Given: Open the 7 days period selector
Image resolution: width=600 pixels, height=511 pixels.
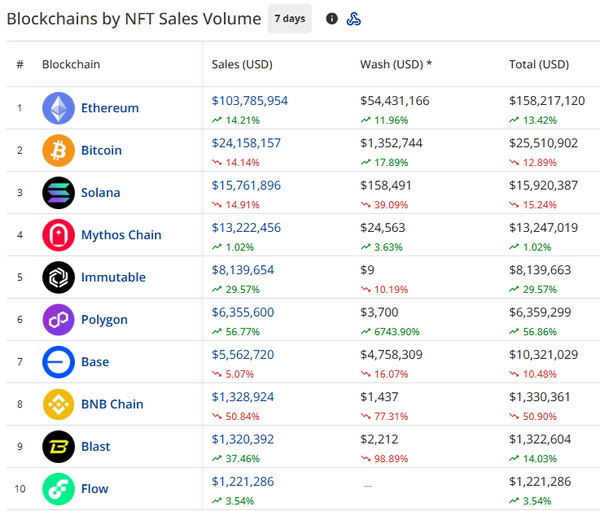Looking at the screenshot, I should pos(290,19).
